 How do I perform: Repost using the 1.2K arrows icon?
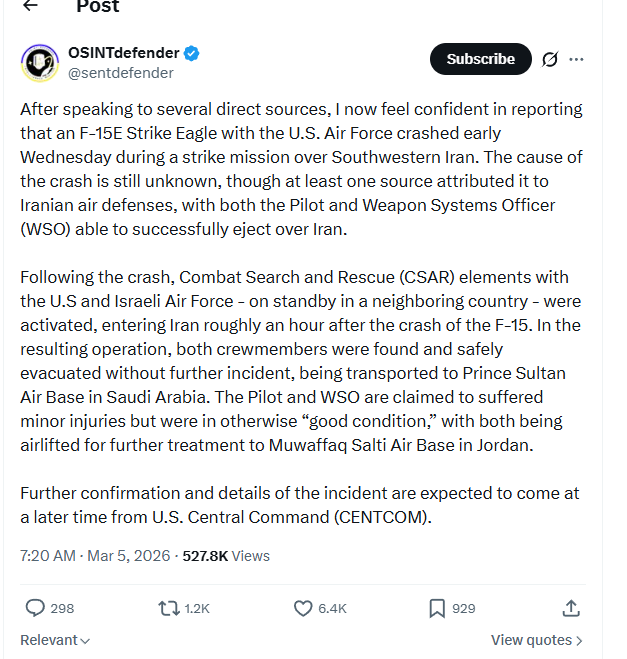(169, 608)
